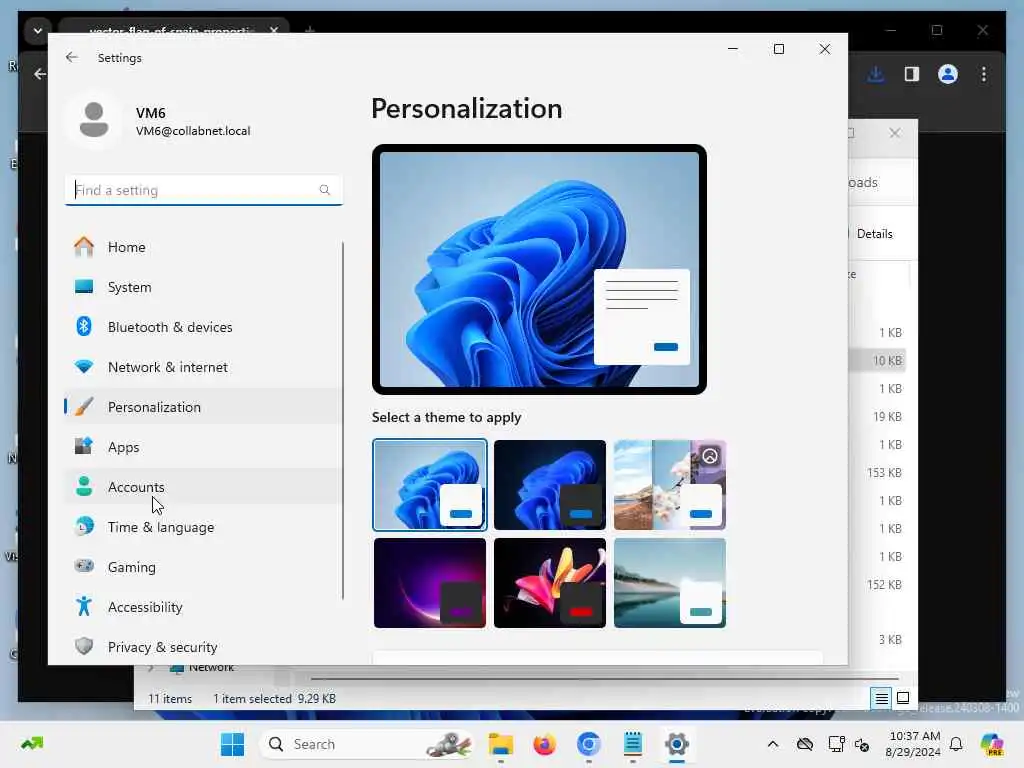
Task: Open notification bell in taskbar
Action: (x=956, y=744)
